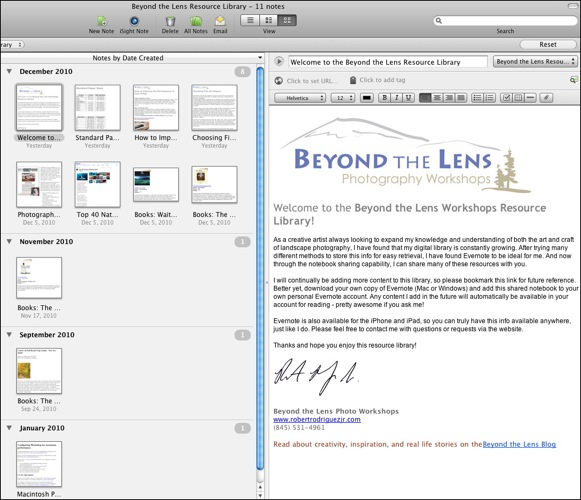
Task: Switch to mixed snippet view mode
Action: tap(269, 20)
